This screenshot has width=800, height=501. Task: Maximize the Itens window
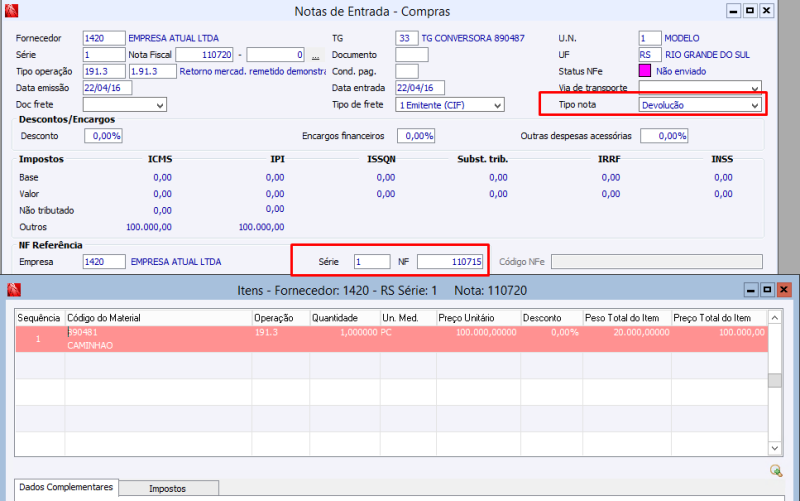[766, 290]
